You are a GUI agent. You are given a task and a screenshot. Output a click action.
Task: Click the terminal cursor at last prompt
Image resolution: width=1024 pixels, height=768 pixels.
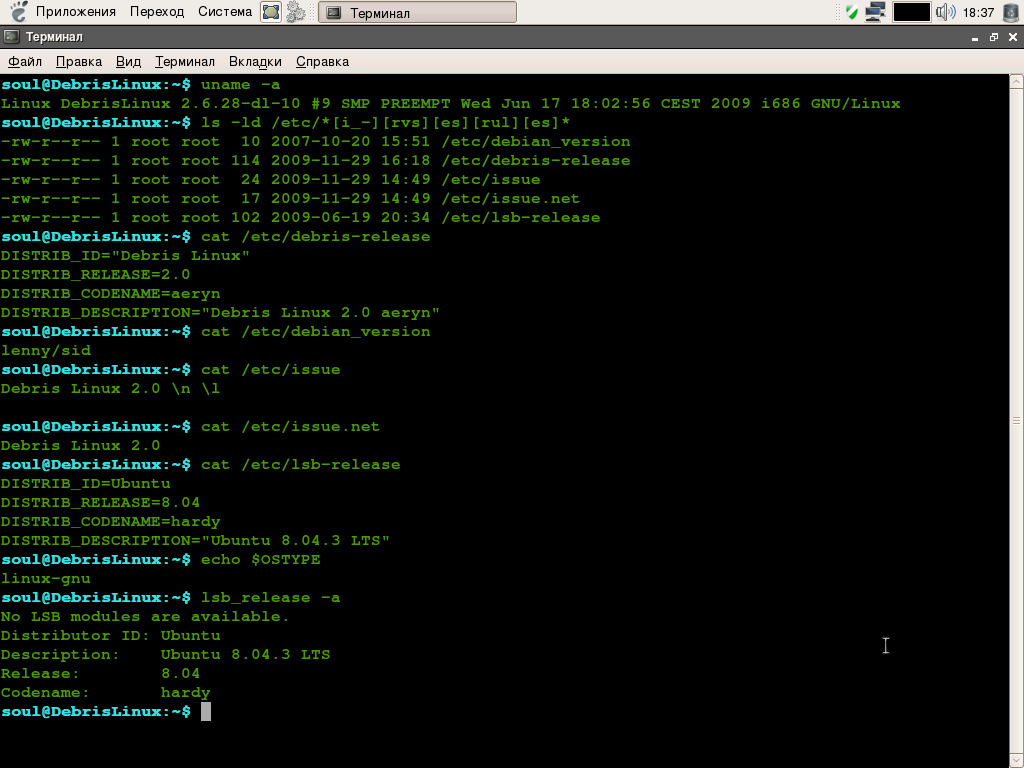tap(206, 711)
